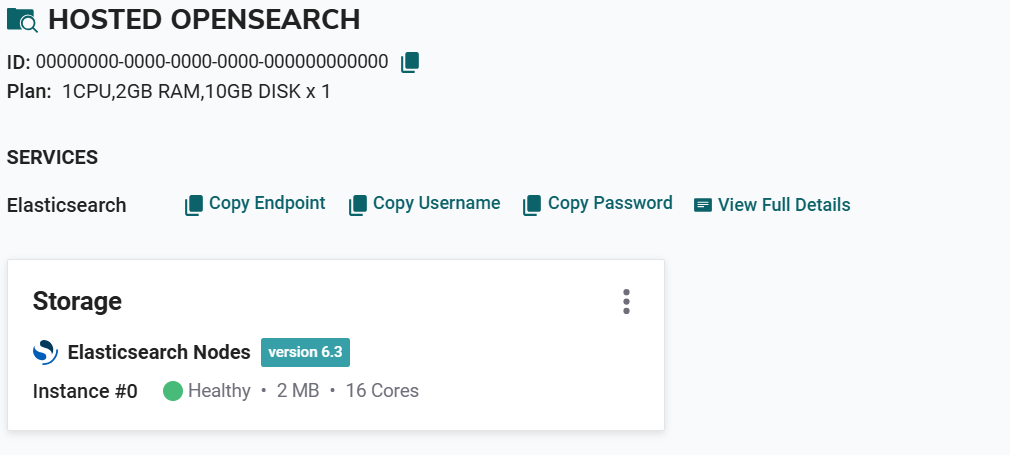Click the Elasticsearch Nodes logo icon
This screenshot has width=1010, height=455.
click(x=46, y=352)
